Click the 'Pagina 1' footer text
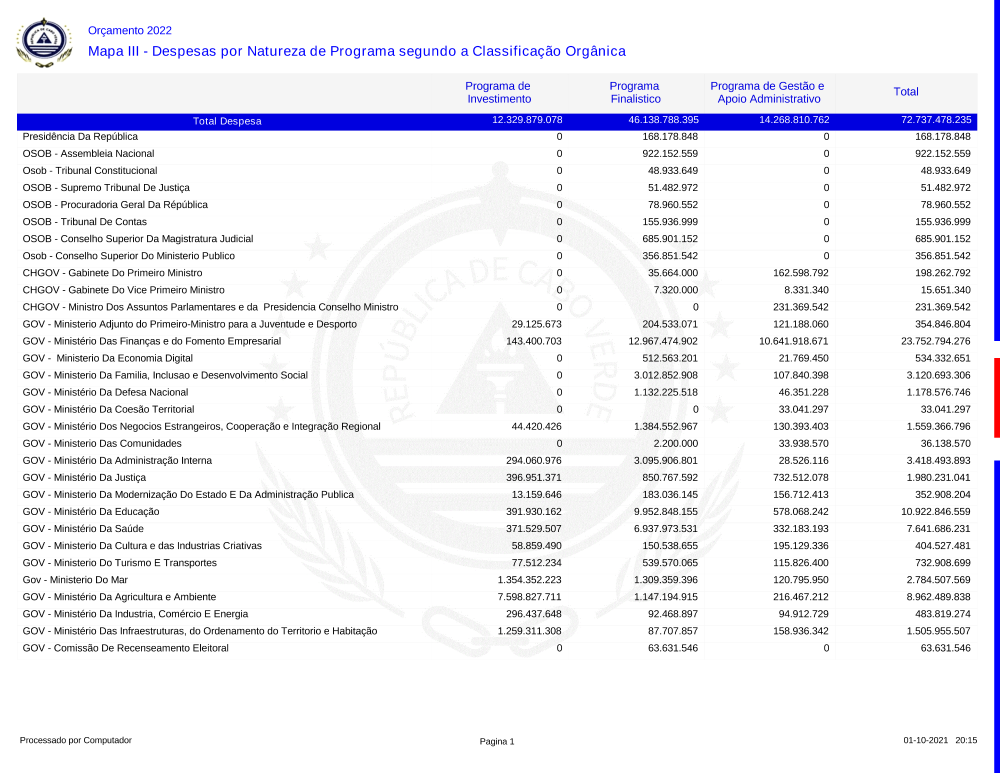This screenshot has width=1000, height=773. (x=497, y=741)
